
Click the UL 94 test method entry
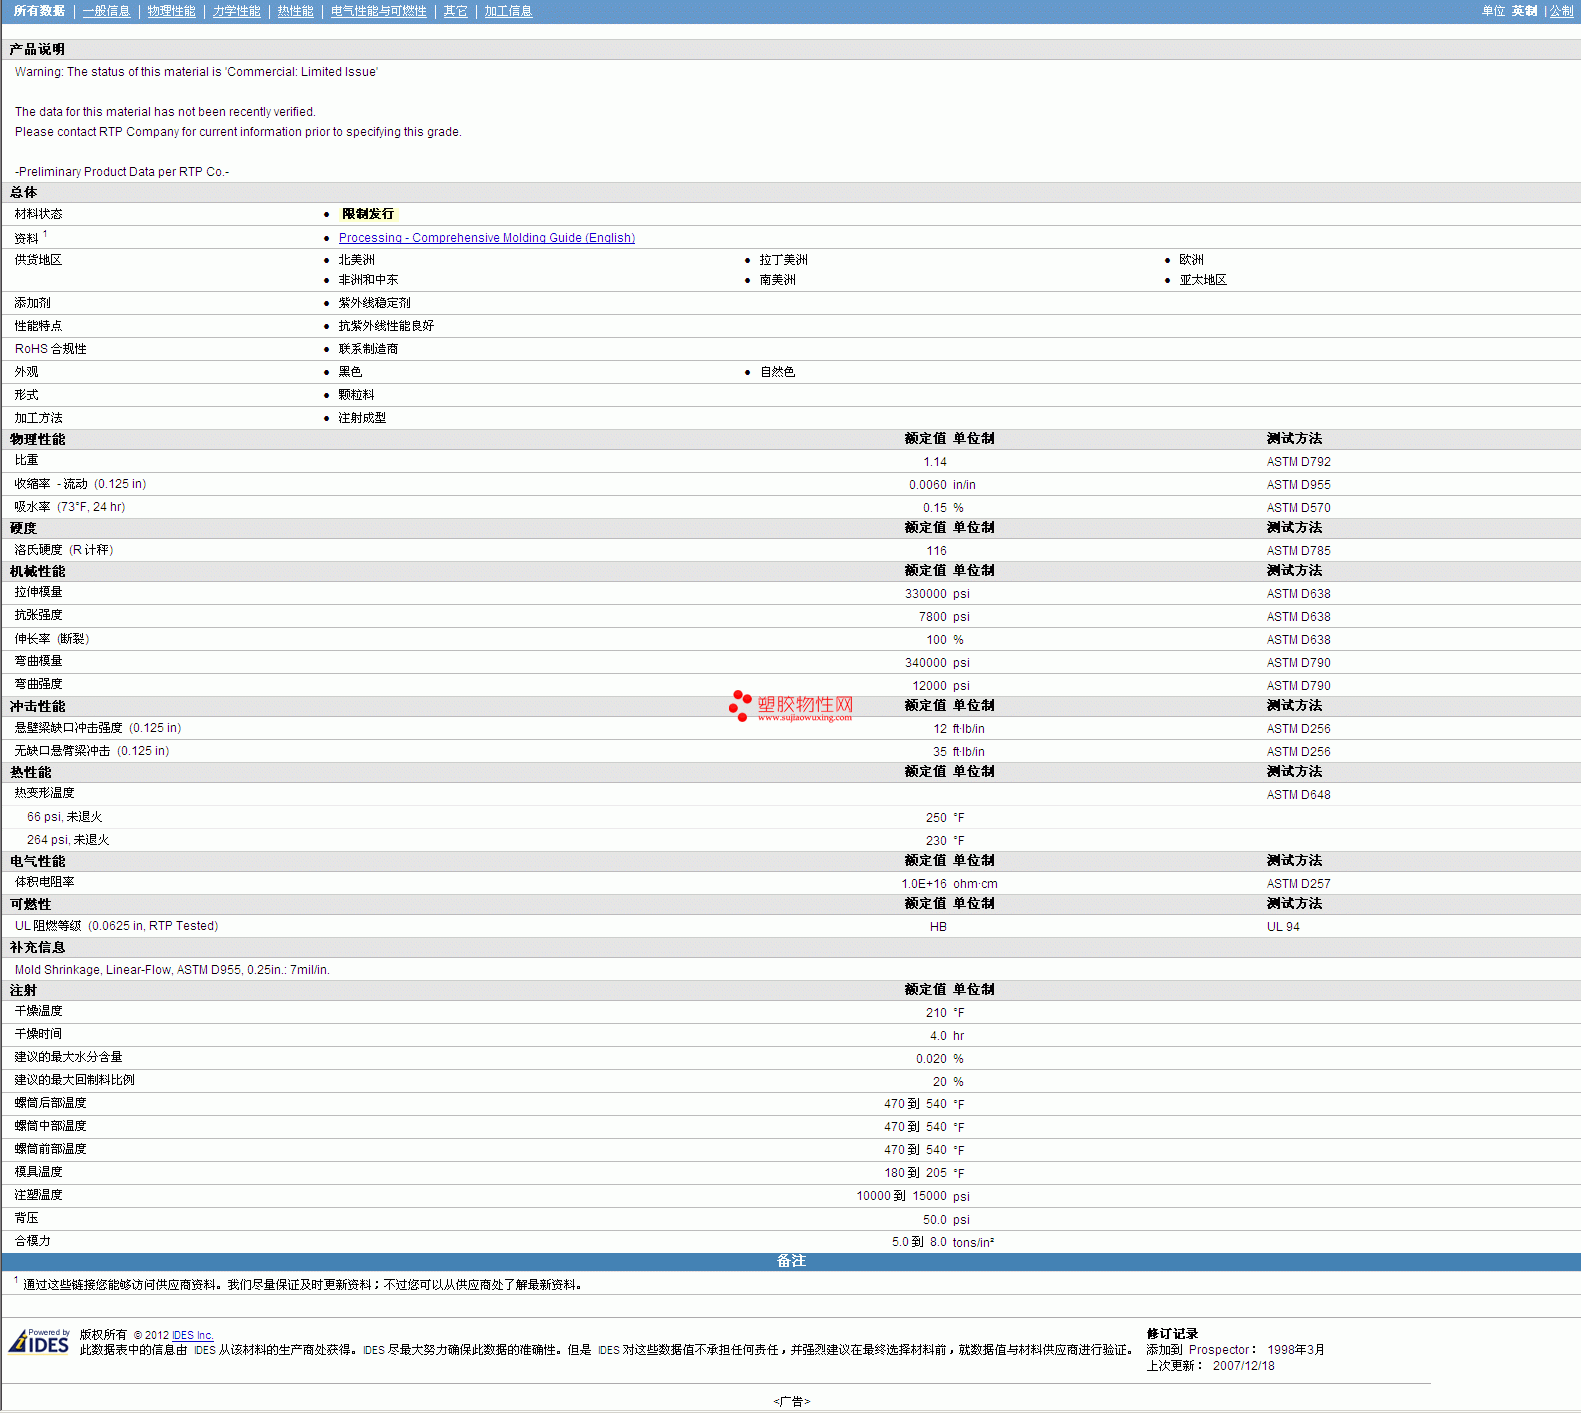[x=1283, y=927]
